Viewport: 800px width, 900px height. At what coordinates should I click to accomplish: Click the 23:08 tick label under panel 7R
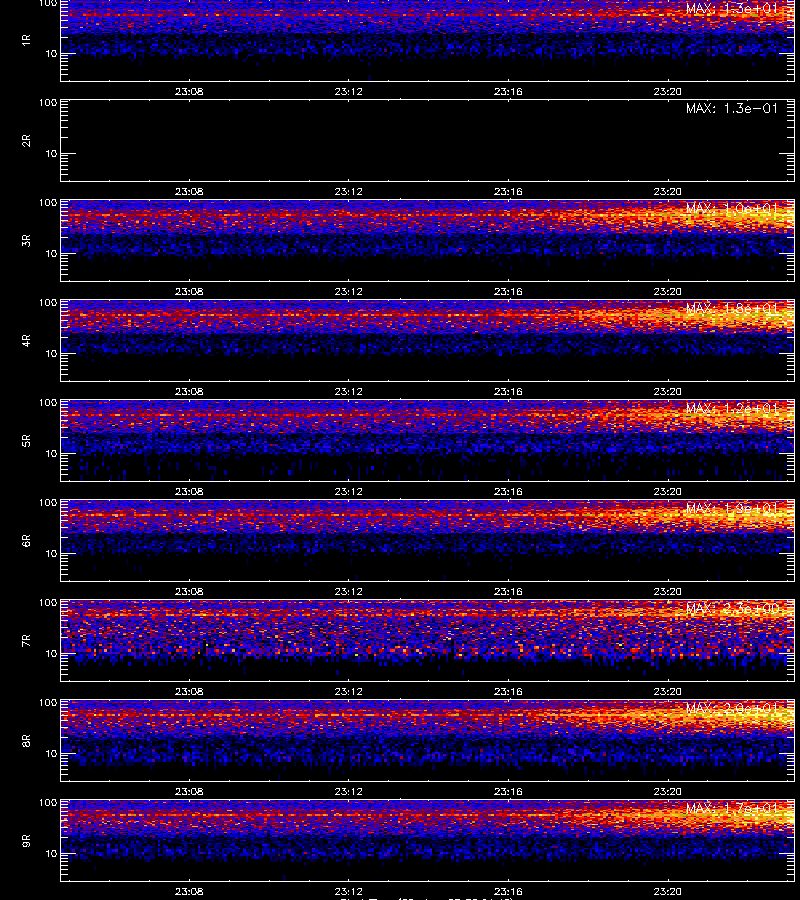click(189, 691)
